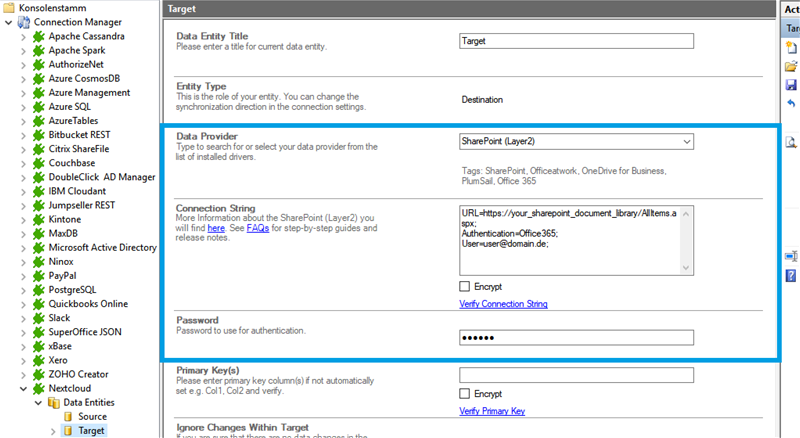Viewport: 800px width, 438px height.
Task: Tick Encrypt checkbox under Primary Key(s)
Action: (466, 394)
